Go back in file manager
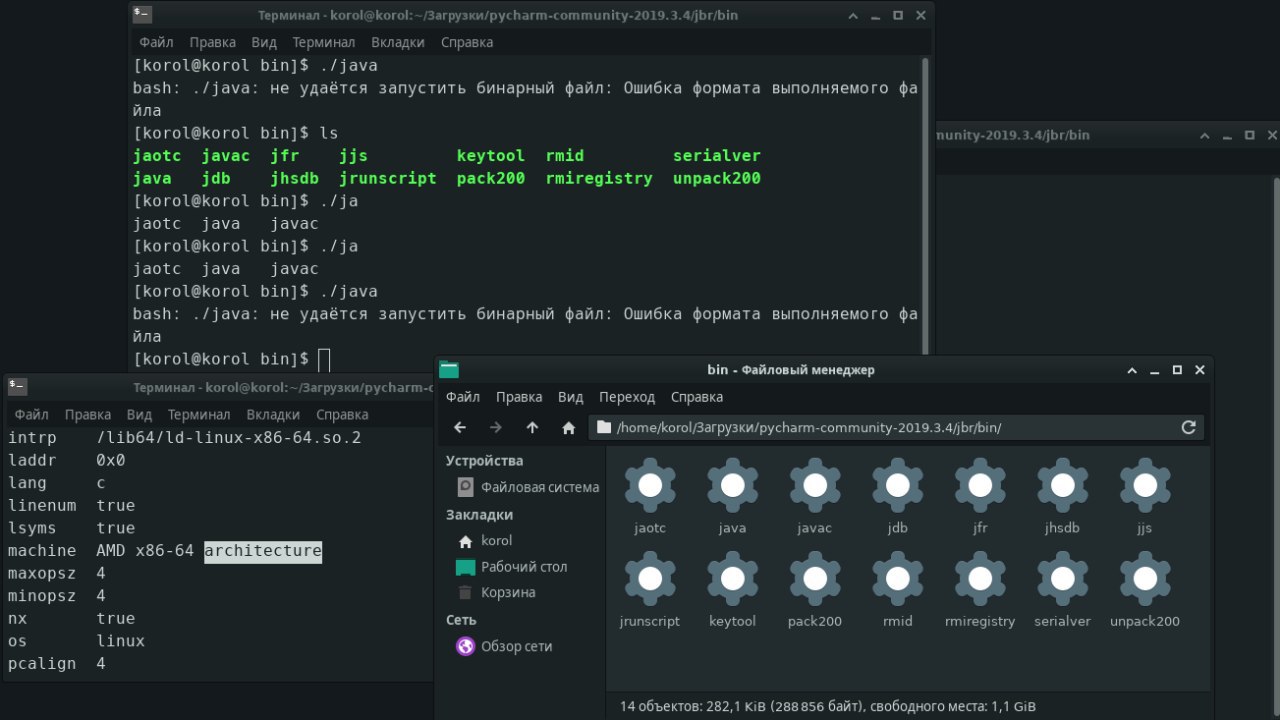Screen dimensions: 1280x720 [x=460, y=427]
